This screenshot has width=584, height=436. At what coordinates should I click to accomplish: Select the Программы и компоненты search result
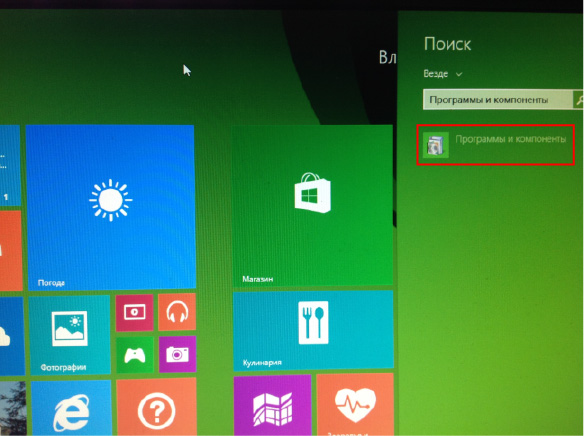click(x=495, y=145)
